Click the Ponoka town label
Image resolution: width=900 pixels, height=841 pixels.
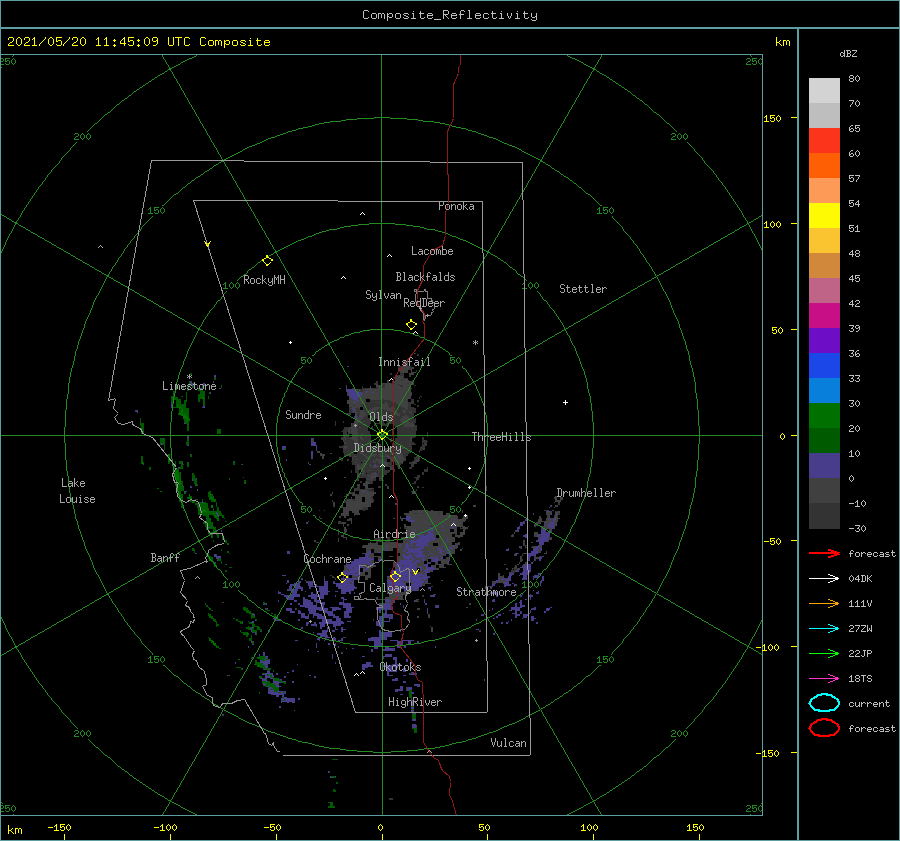456,207
